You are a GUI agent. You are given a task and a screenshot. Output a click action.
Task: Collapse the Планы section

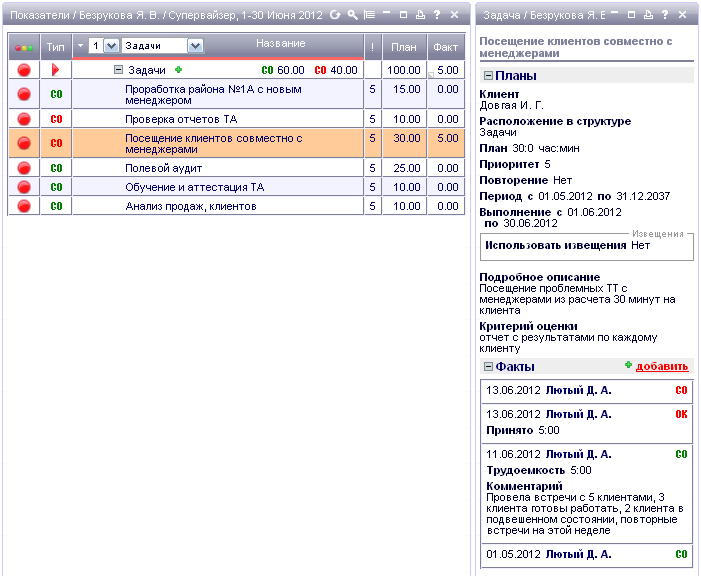[x=488, y=76]
